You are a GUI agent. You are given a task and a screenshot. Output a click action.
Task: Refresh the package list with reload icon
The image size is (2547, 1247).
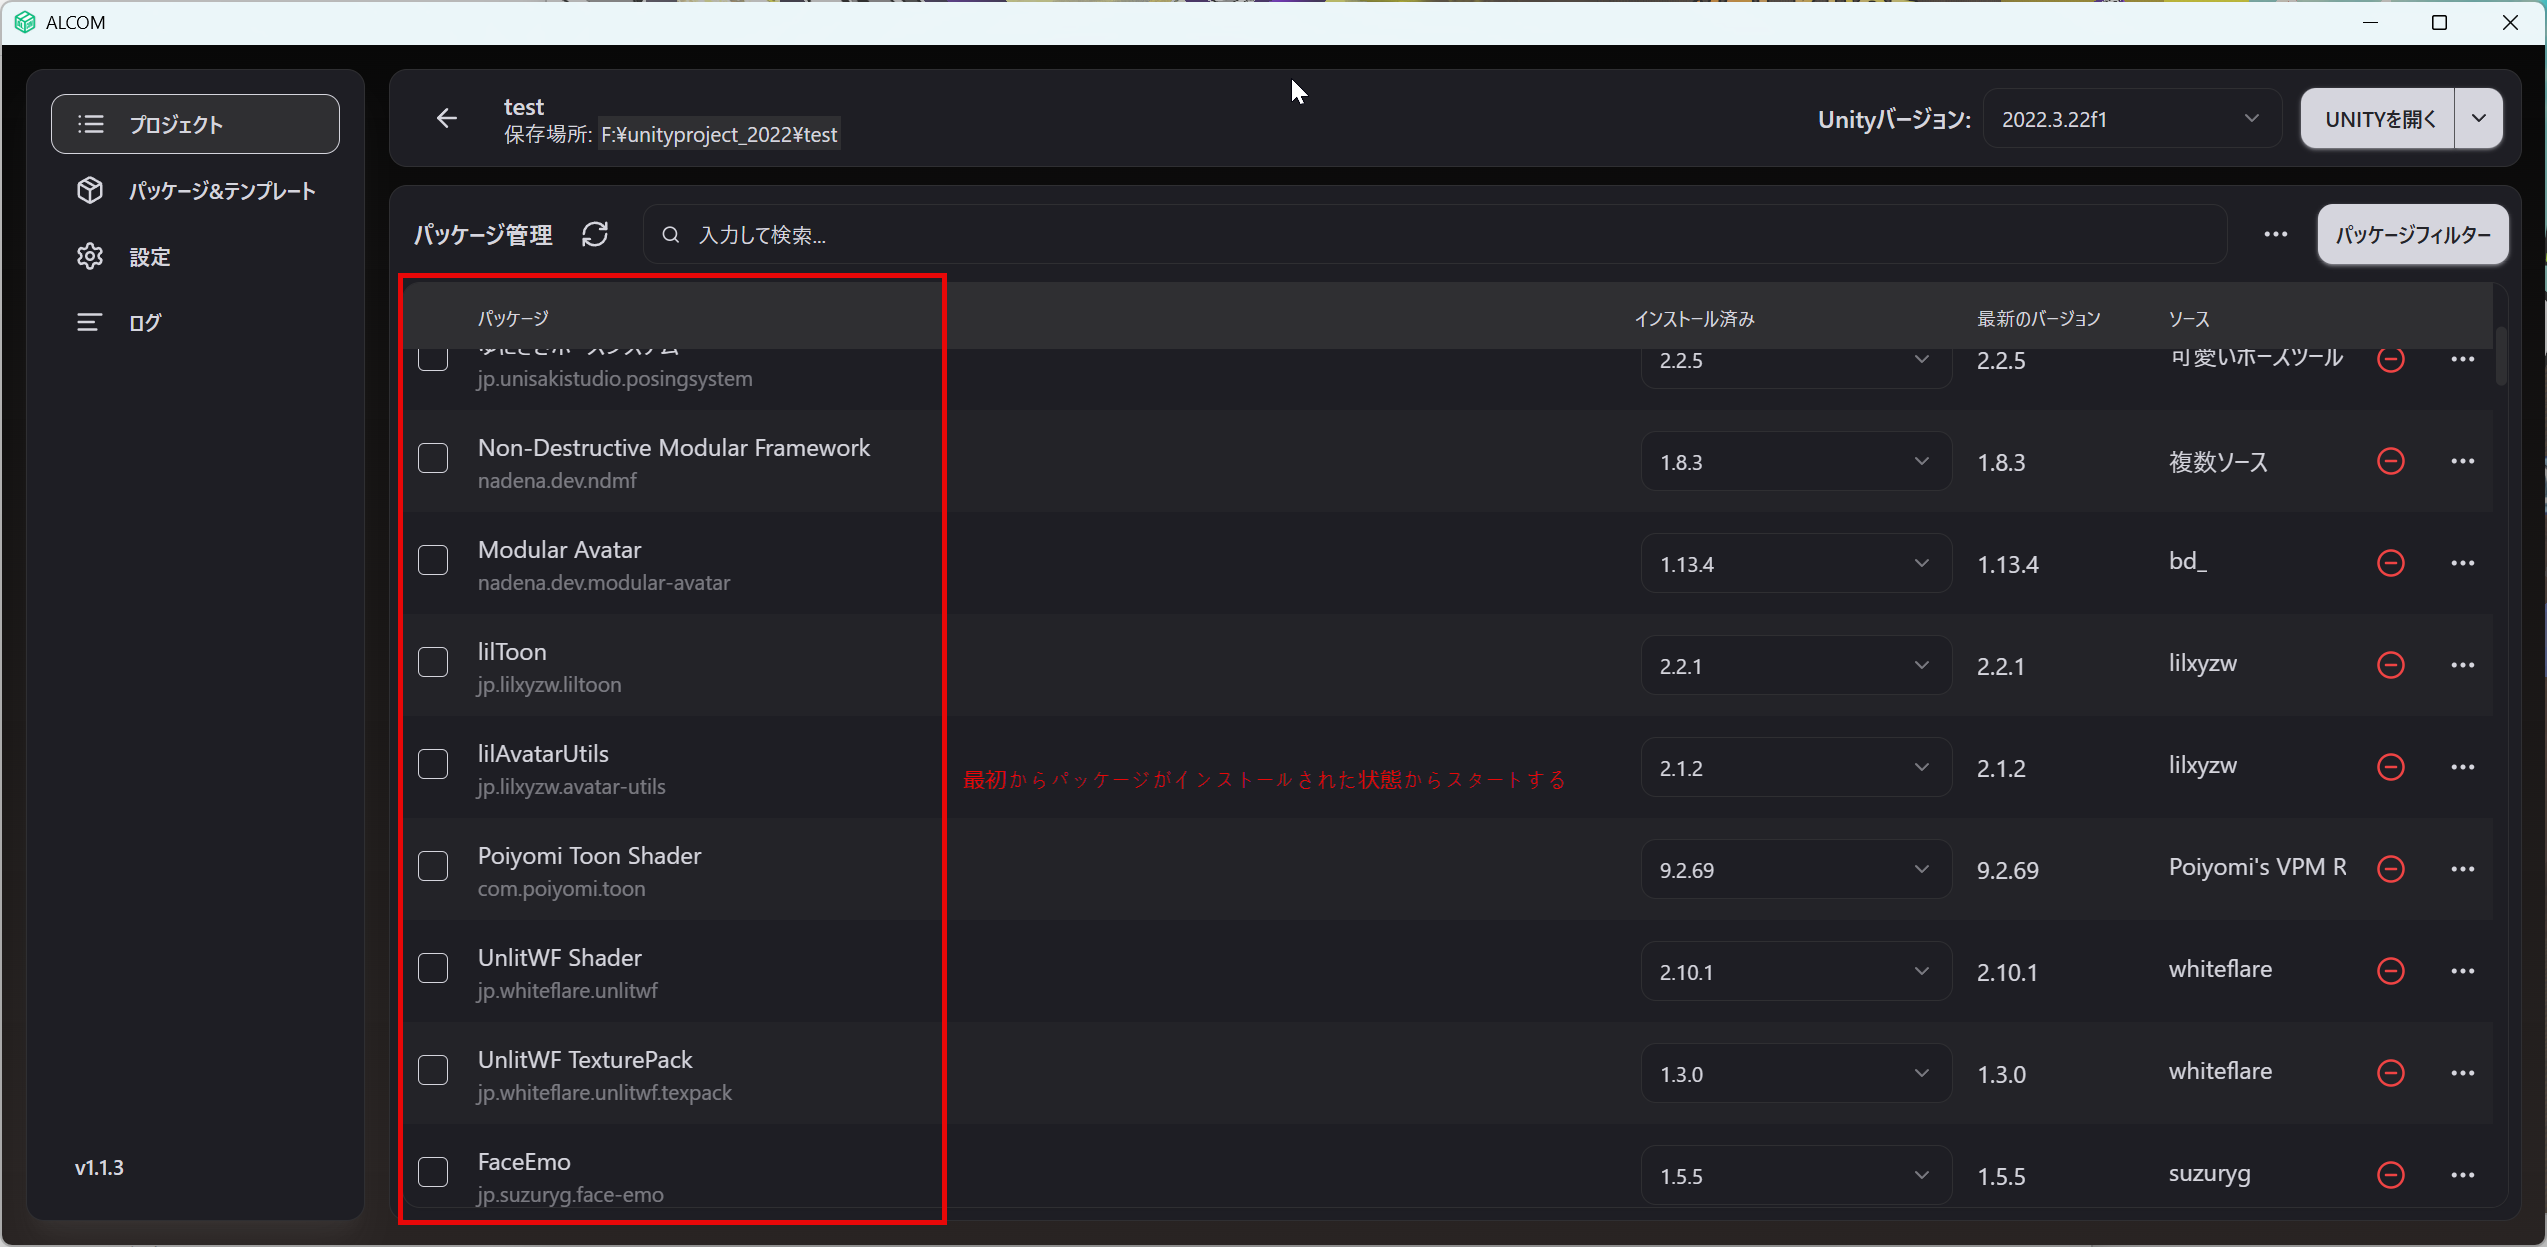pos(595,235)
